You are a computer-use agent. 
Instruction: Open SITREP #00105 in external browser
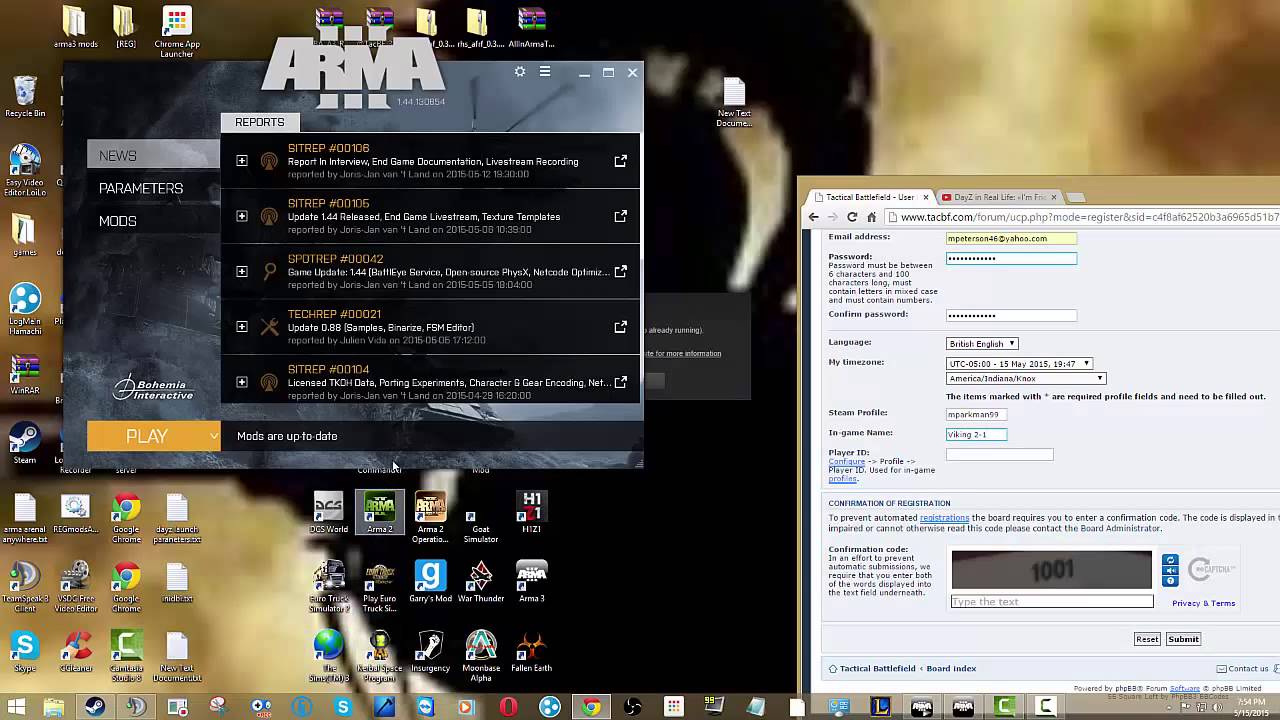(x=620, y=216)
